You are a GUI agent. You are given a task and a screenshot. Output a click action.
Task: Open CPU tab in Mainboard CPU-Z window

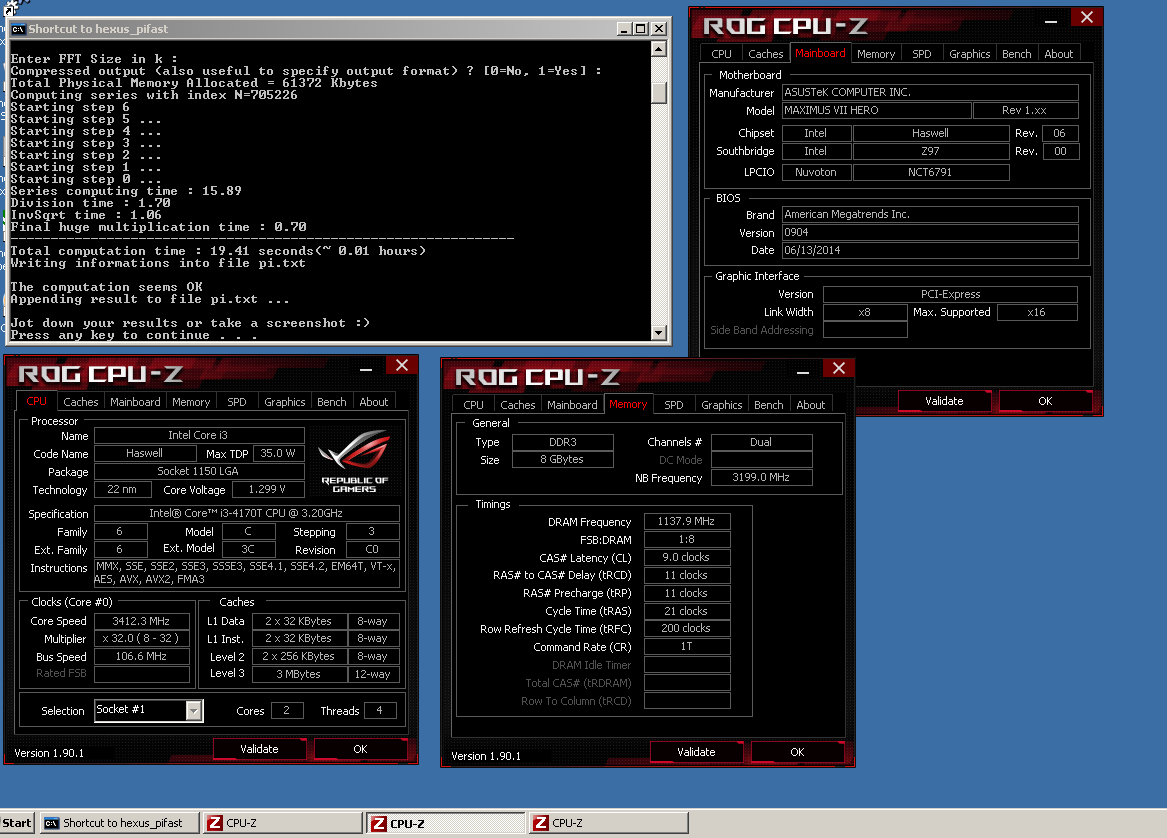pyautogui.click(x=721, y=54)
